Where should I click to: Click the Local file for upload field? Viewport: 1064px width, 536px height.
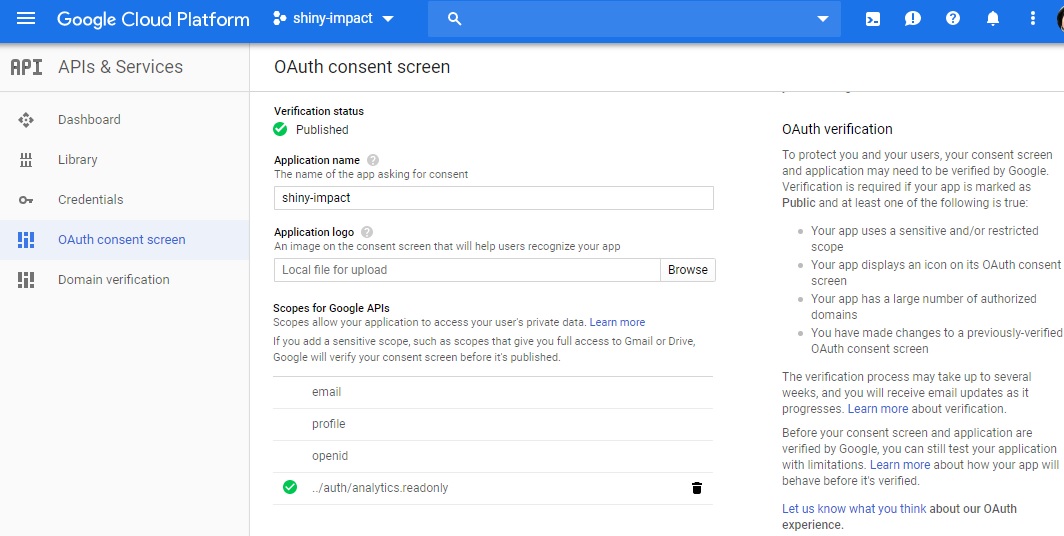click(x=467, y=269)
